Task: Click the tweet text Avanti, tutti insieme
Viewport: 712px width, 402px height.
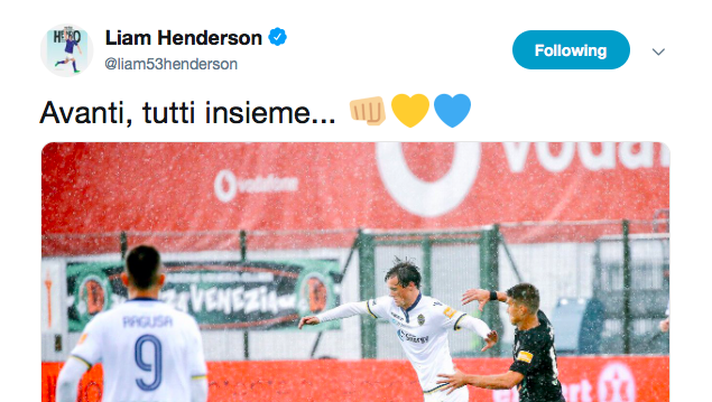Action: tap(188, 112)
